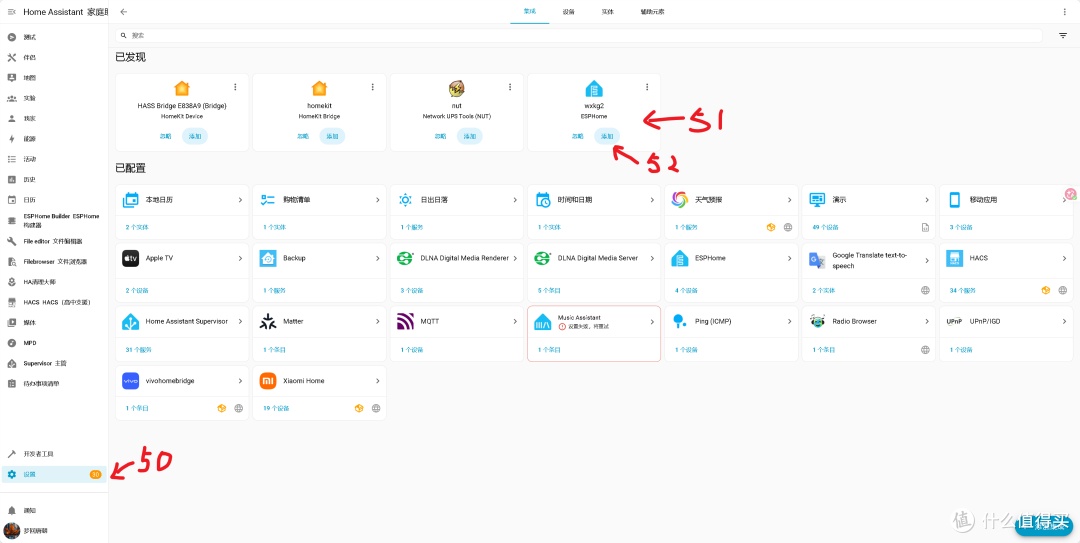
Task: Open overflow menu on wxkg2 card
Action: pos(647,87)
